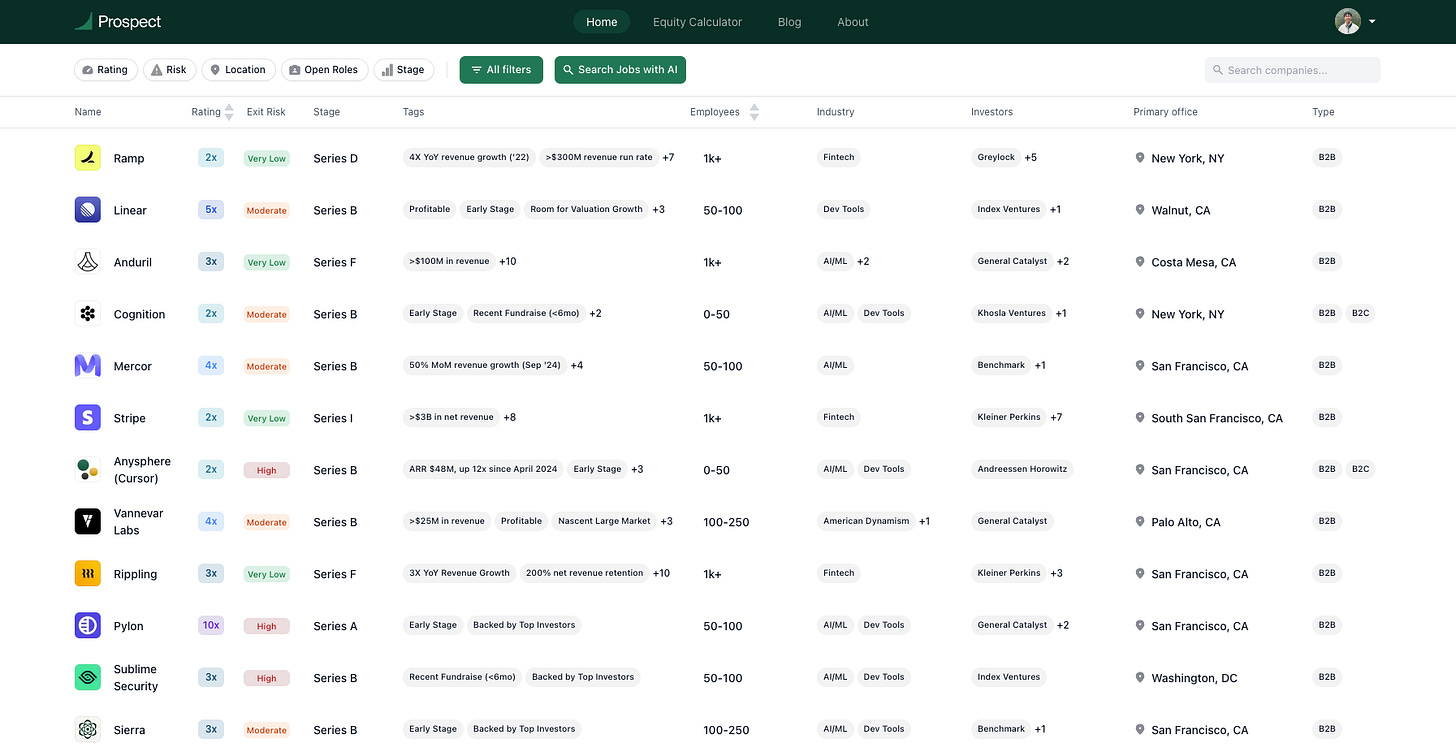Click the All filters button
This screenshot has width=1456, height=748.
click(501, 70)
